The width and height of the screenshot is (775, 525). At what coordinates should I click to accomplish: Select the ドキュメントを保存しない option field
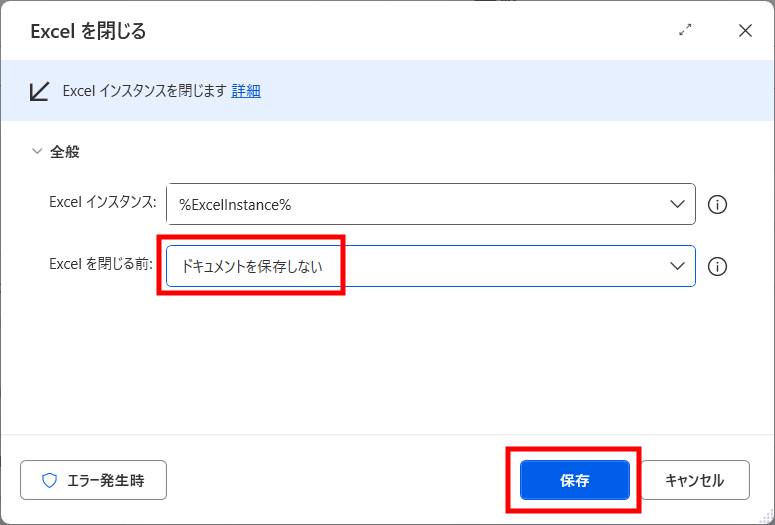(431, 266)
